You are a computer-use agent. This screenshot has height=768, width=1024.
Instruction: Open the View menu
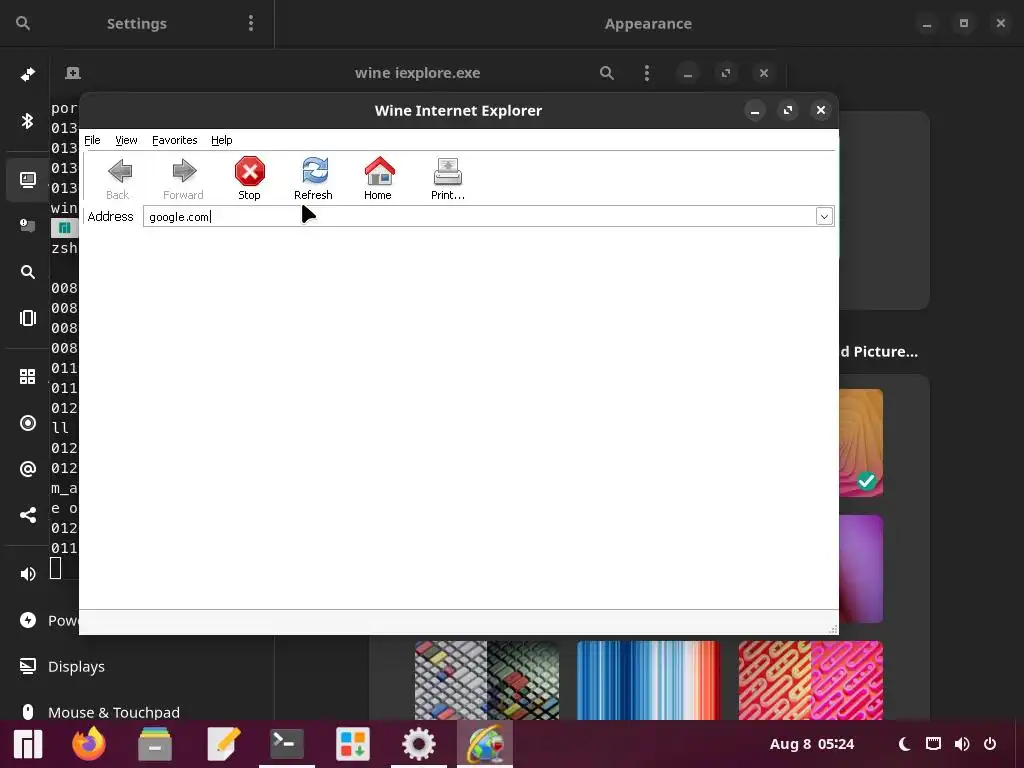126,140
